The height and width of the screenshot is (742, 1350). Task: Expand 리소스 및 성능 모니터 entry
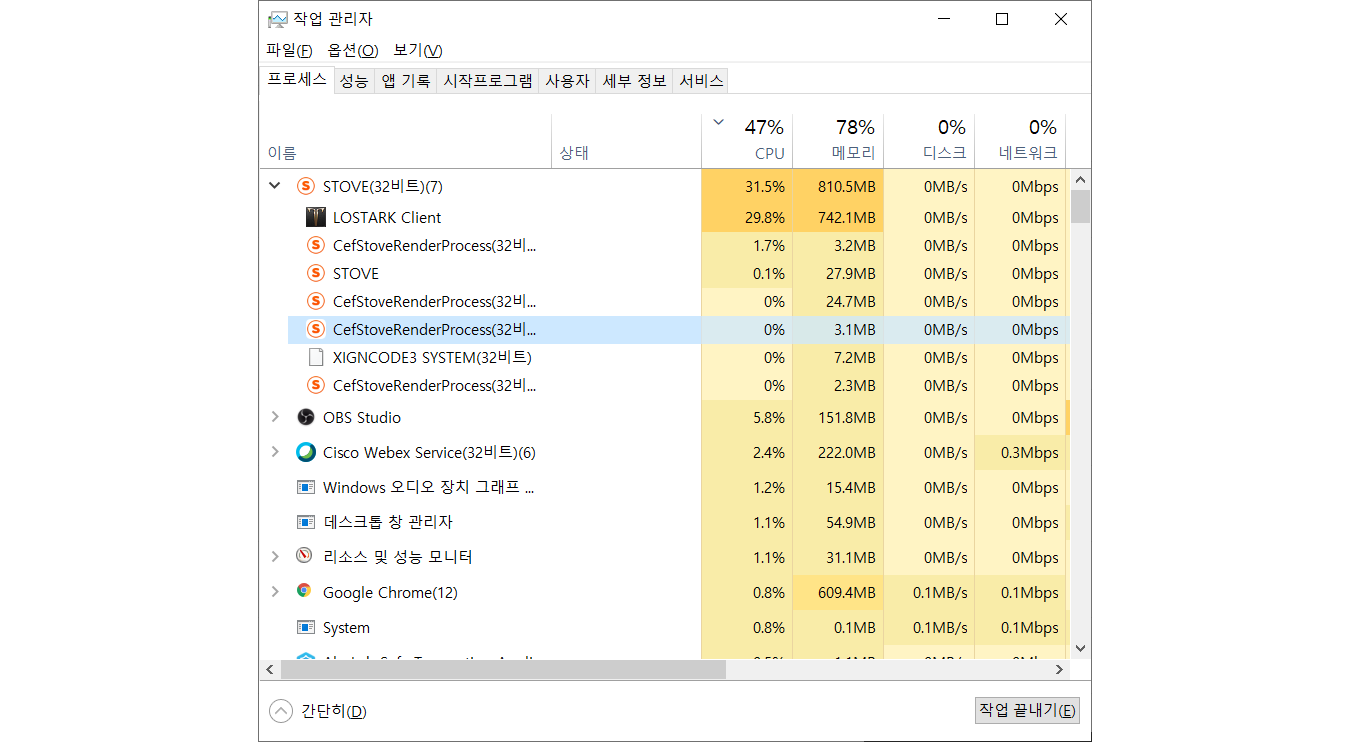tap(275, 556)
